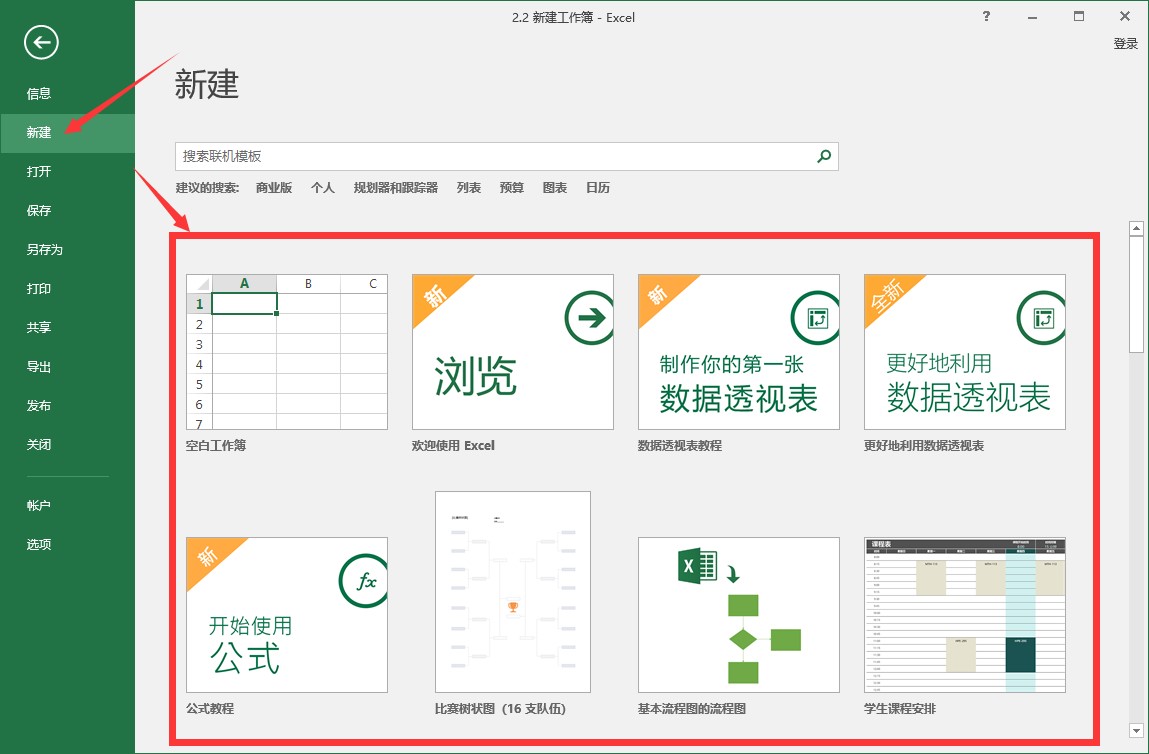Go to Export (导出) in sidebar
This screenshot has height=754, width=1149.
[x=39, y=367]
